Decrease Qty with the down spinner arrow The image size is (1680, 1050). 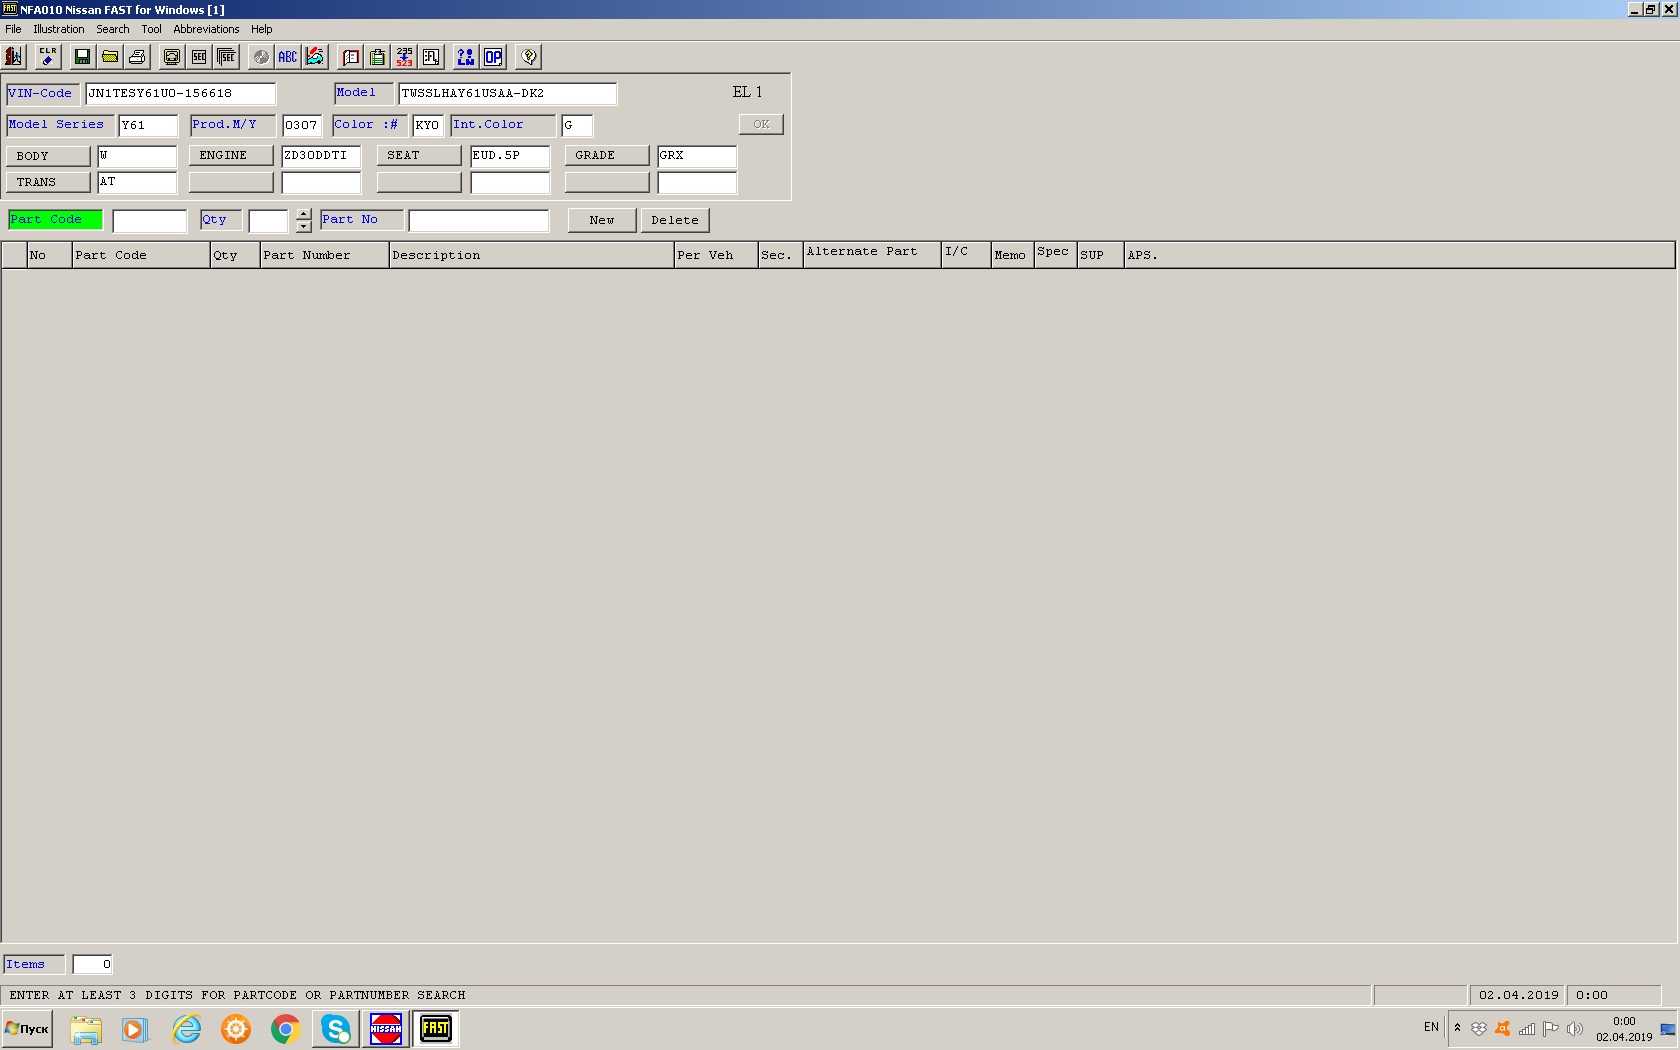pyautogui.click(x=304, y=227)
